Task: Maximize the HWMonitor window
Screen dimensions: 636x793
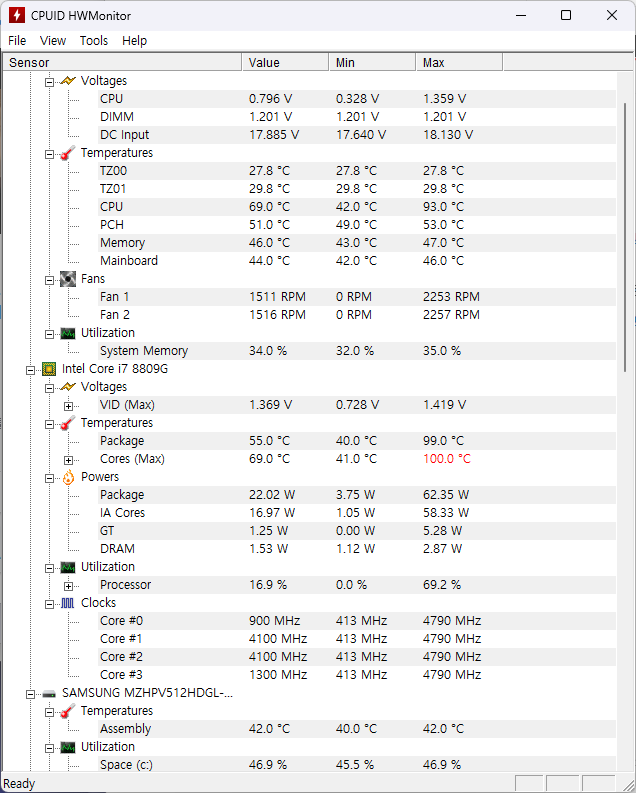Action: point(566,15)
